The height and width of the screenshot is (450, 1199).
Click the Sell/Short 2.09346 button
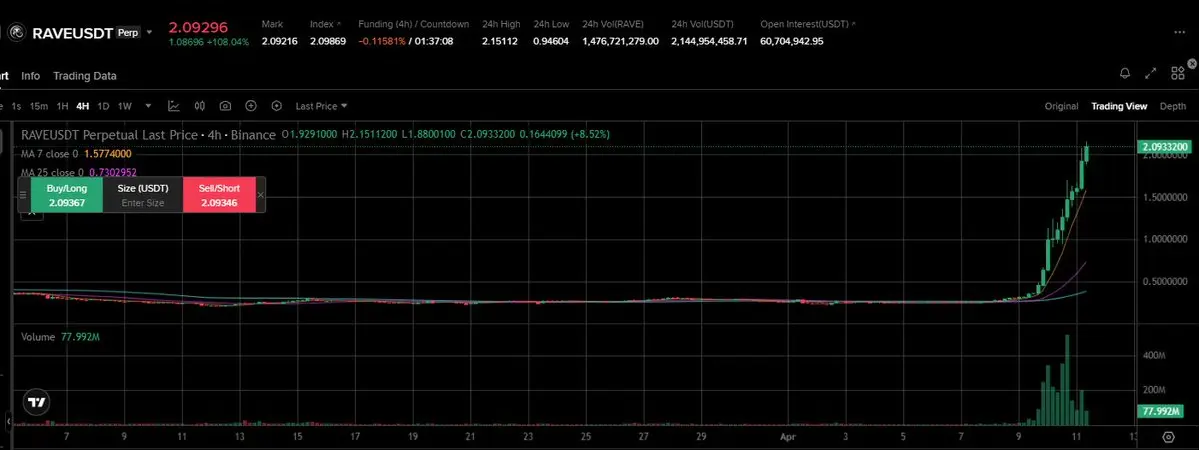219,195
